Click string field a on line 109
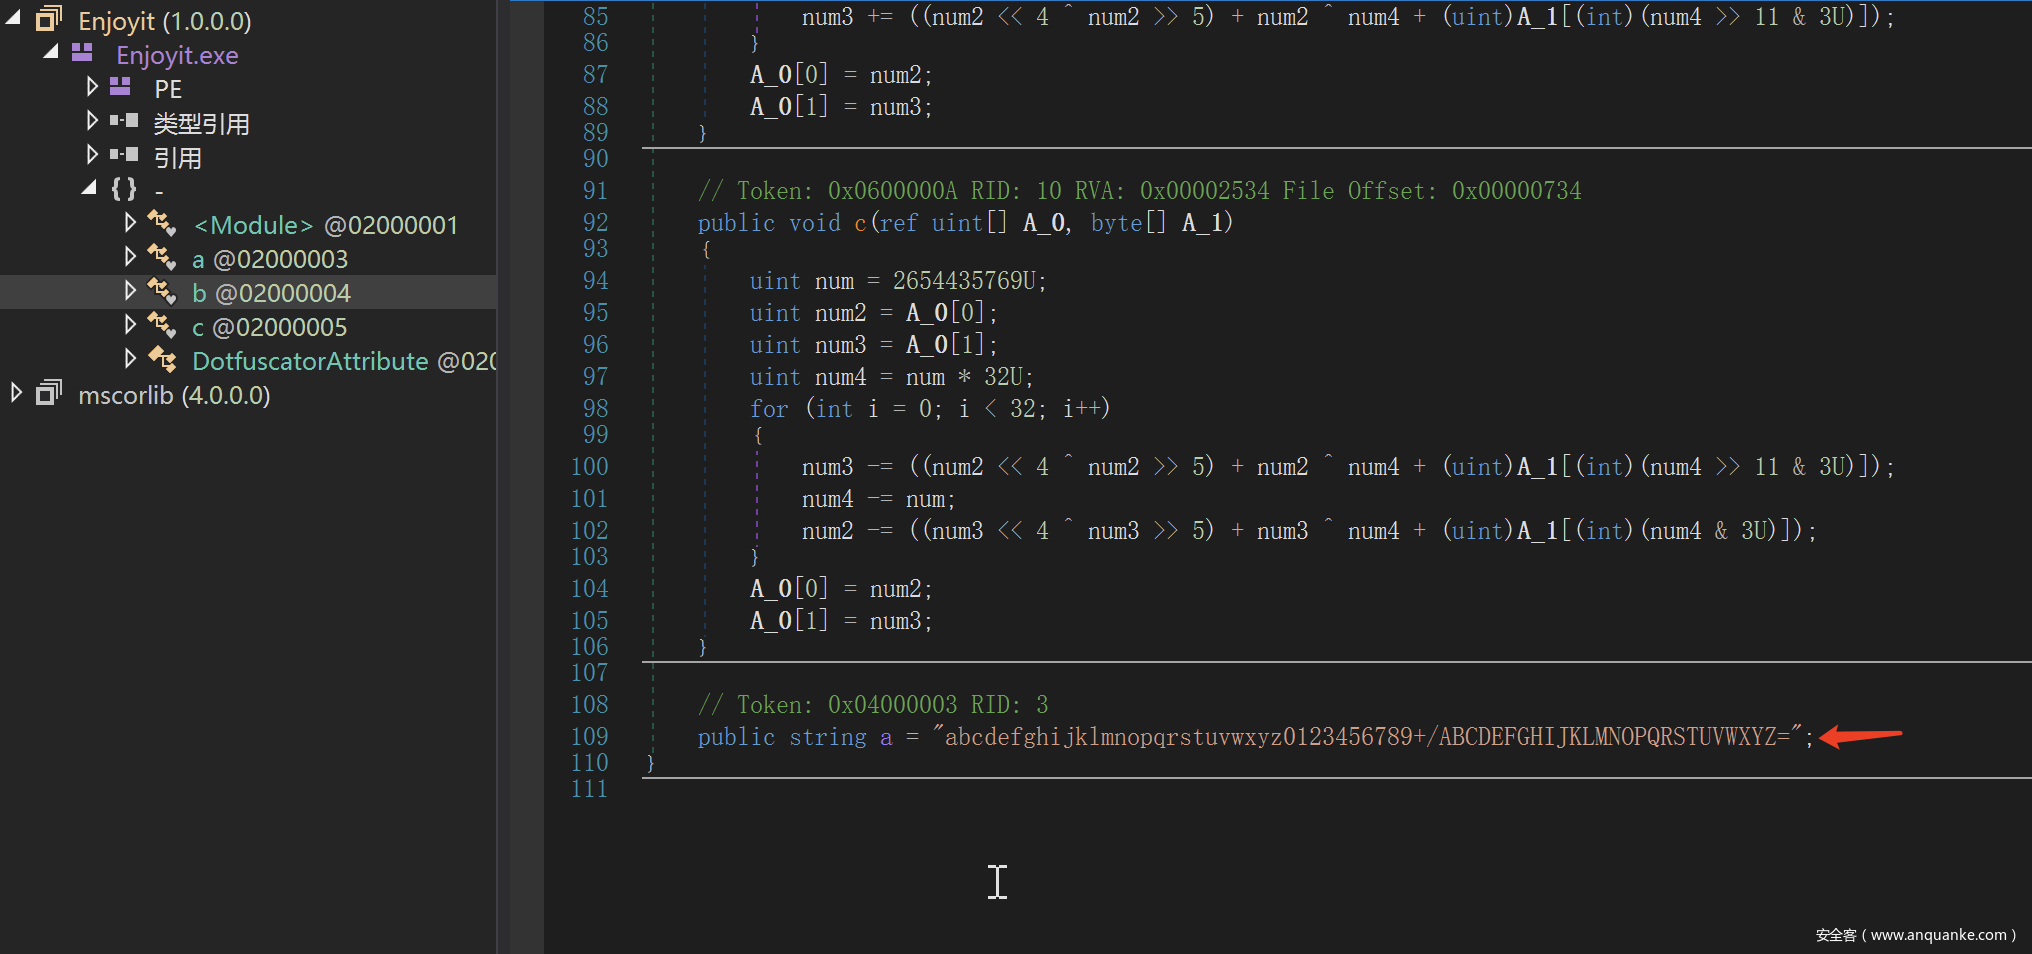This screenshot has height=954, width=2032. 886,737
